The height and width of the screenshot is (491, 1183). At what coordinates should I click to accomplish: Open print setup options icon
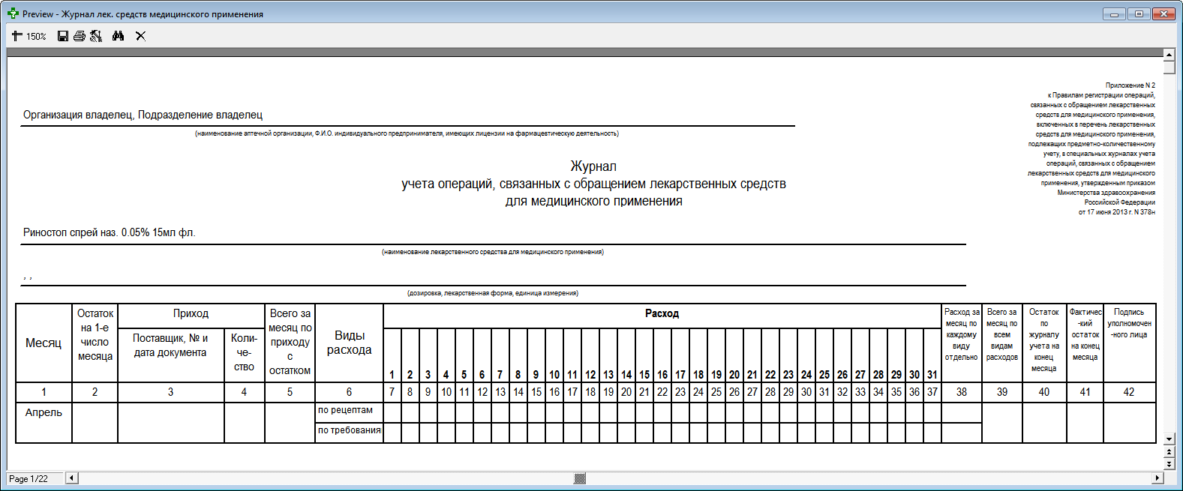click(96, 35)
